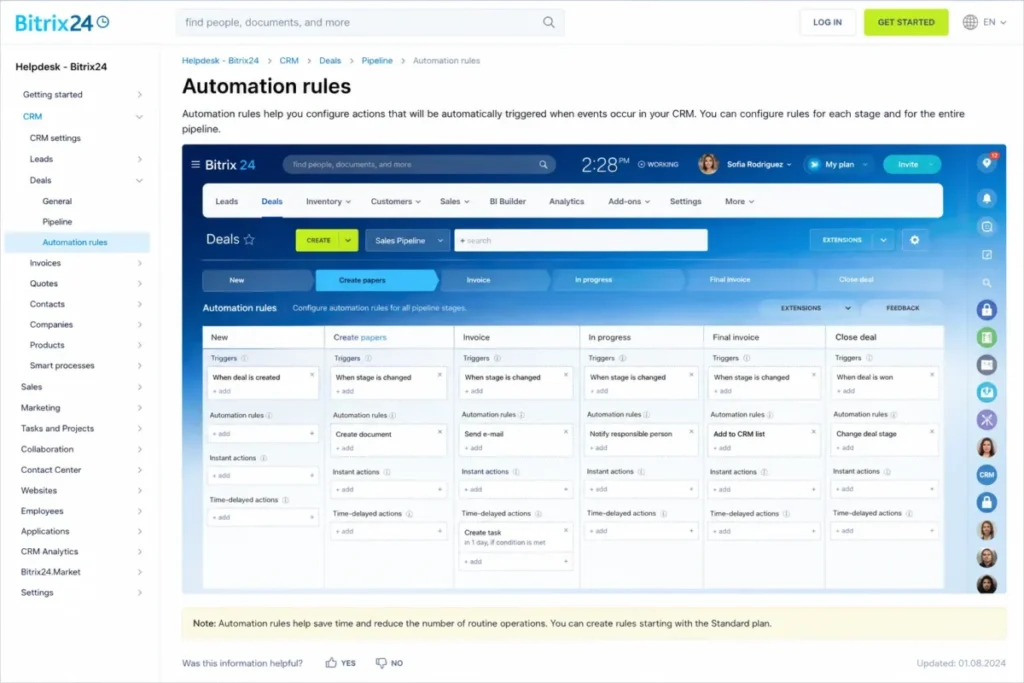Click the chat bubble icon in right sidebar
1024x683 pixels.
tap(987, 227)
